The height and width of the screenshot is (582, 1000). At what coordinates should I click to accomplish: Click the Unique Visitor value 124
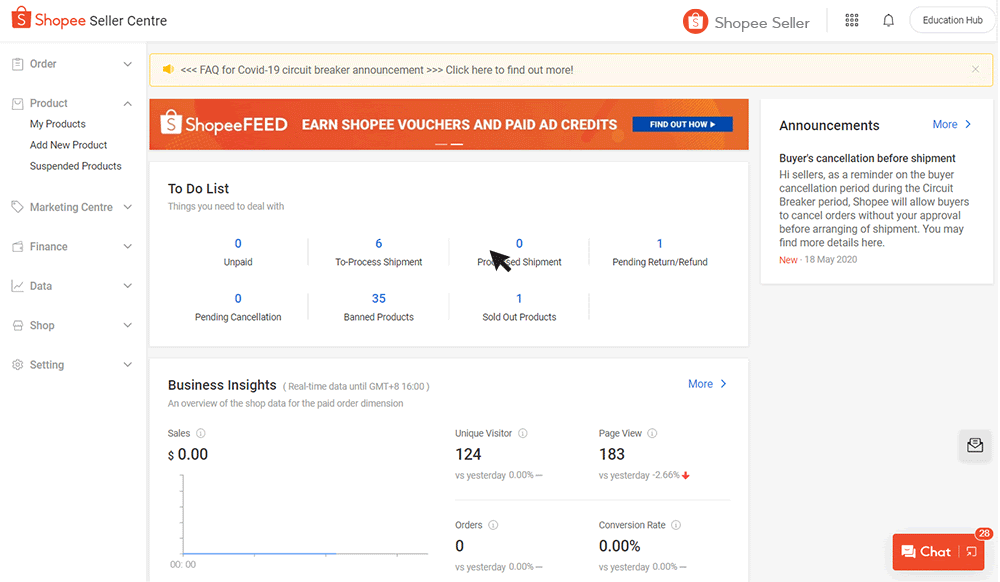468,455
